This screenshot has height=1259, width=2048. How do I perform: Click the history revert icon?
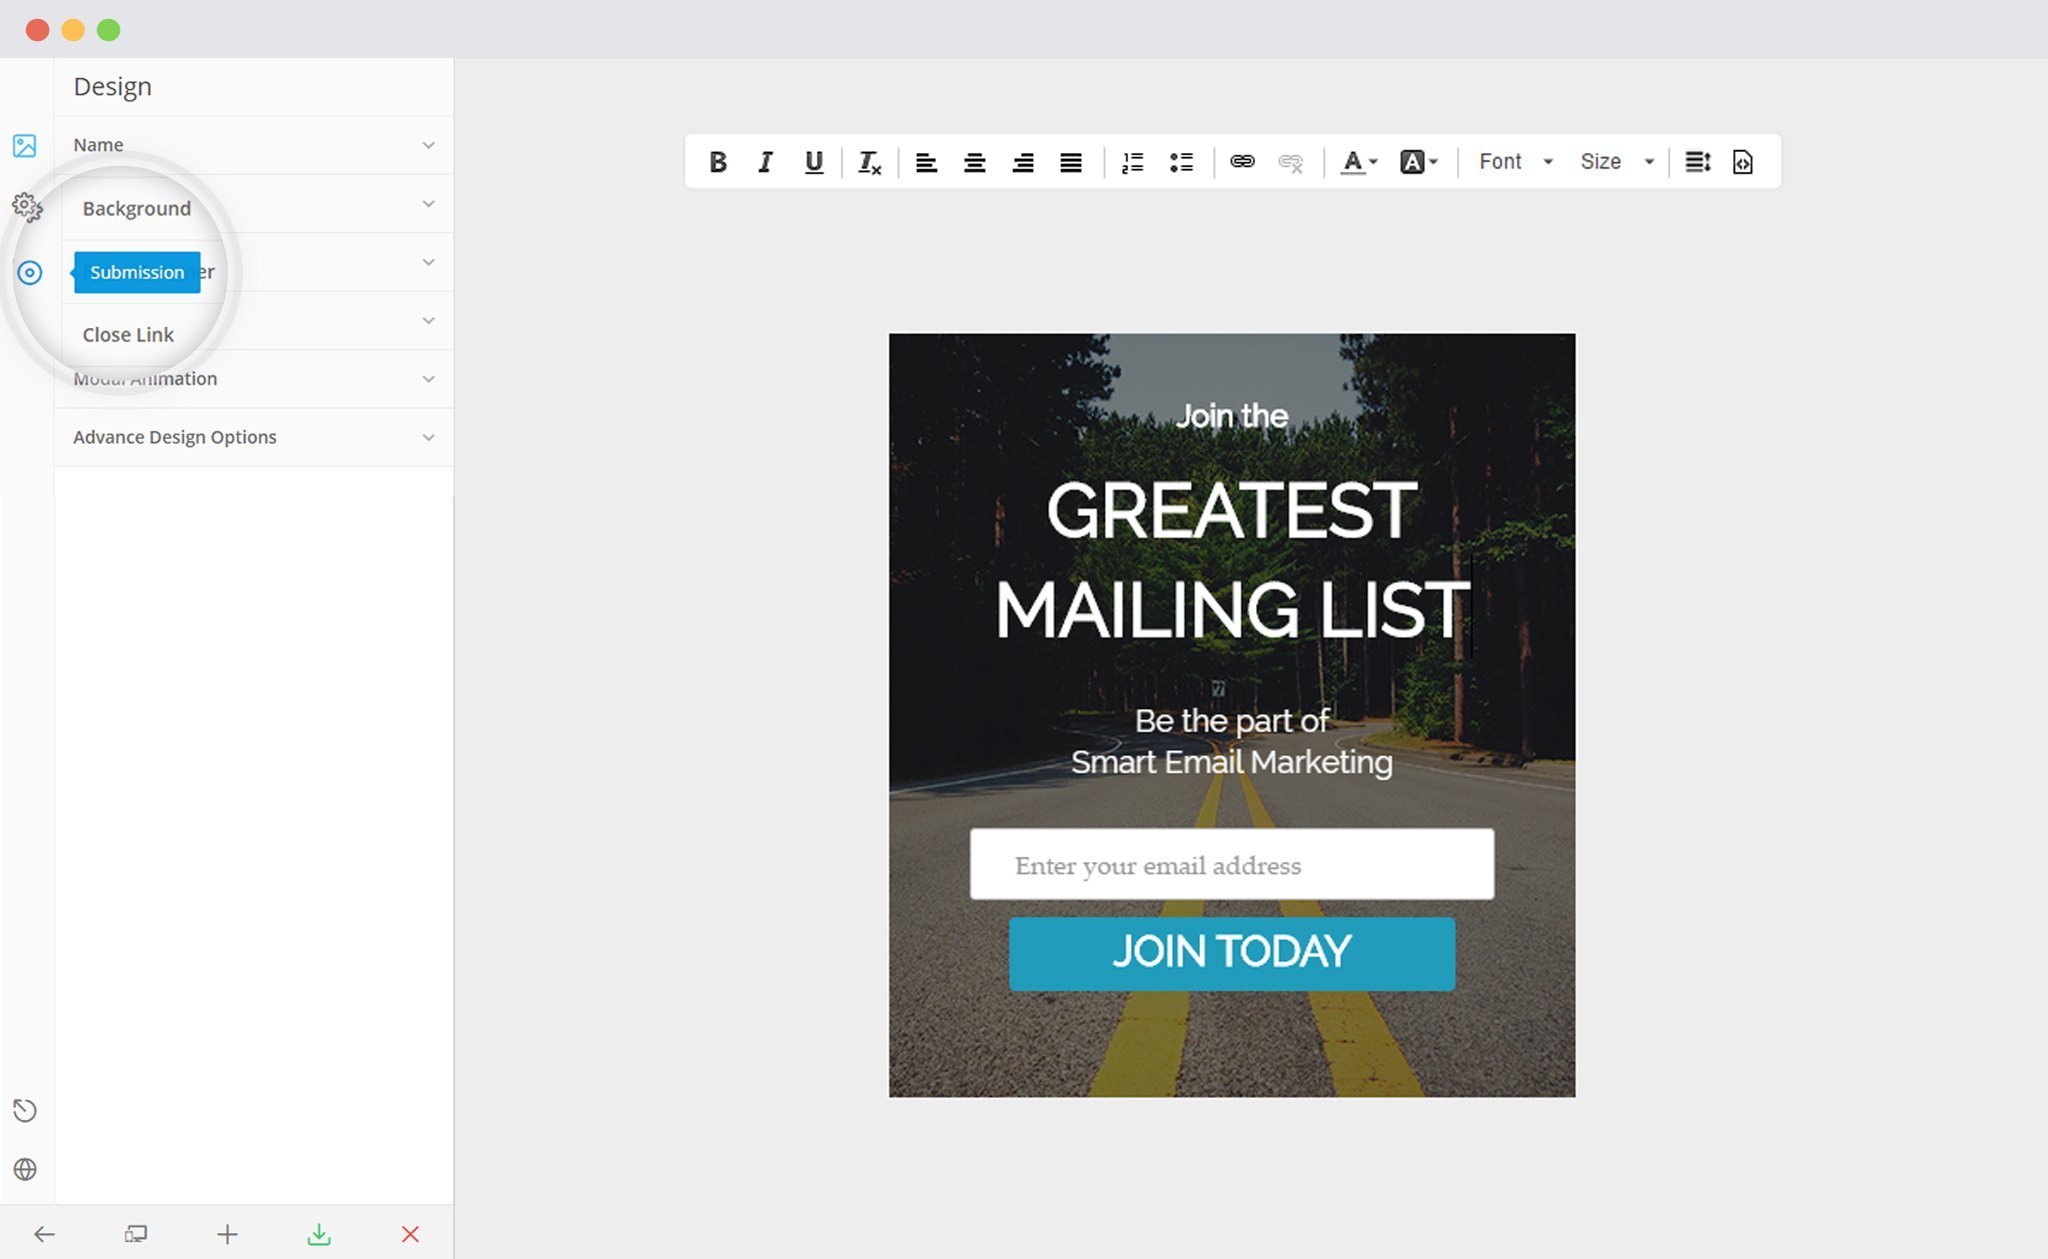[25, 1110]
